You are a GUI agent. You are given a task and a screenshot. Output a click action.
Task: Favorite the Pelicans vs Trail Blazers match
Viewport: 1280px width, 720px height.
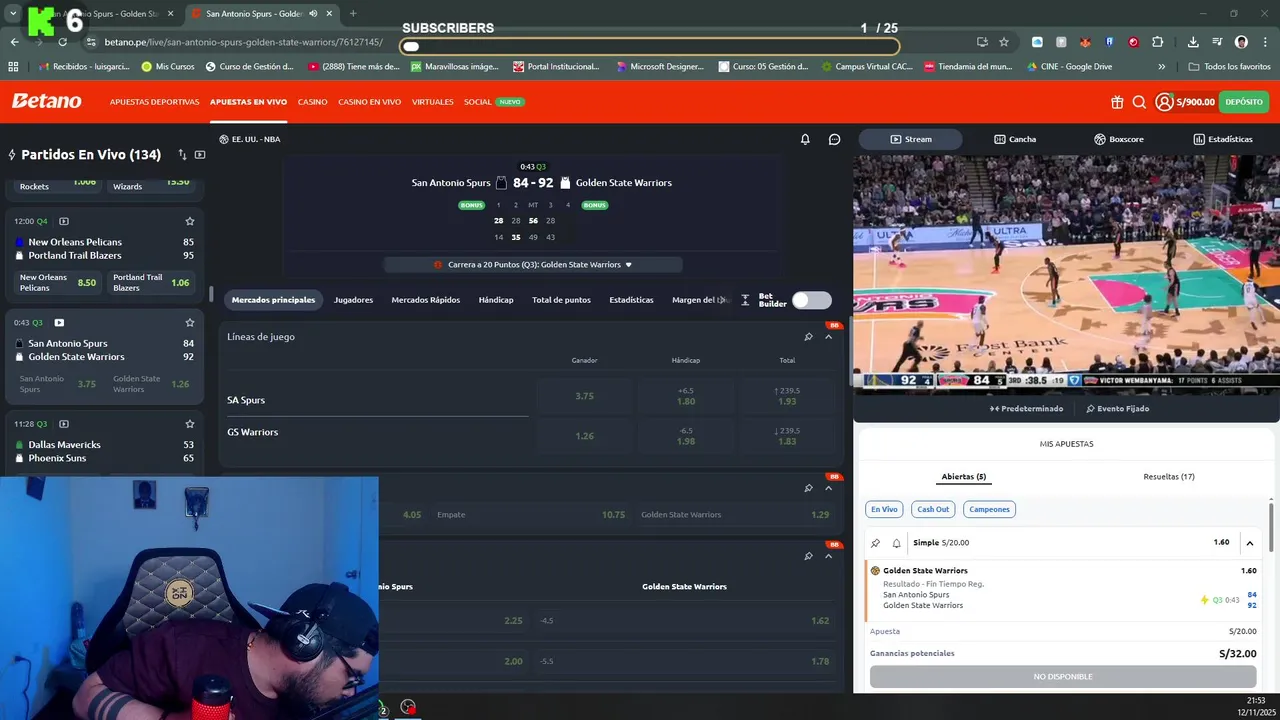(x=189, y=221)
